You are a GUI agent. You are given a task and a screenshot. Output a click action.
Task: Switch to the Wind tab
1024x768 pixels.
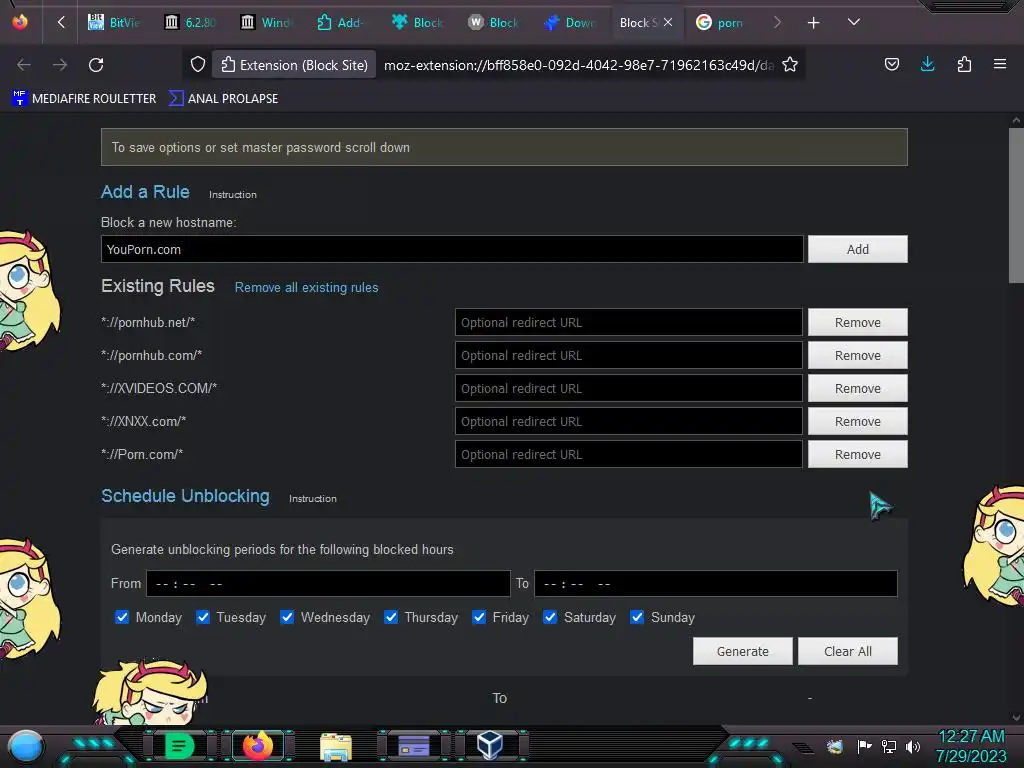pyautogui.click(x=266, y=22)
